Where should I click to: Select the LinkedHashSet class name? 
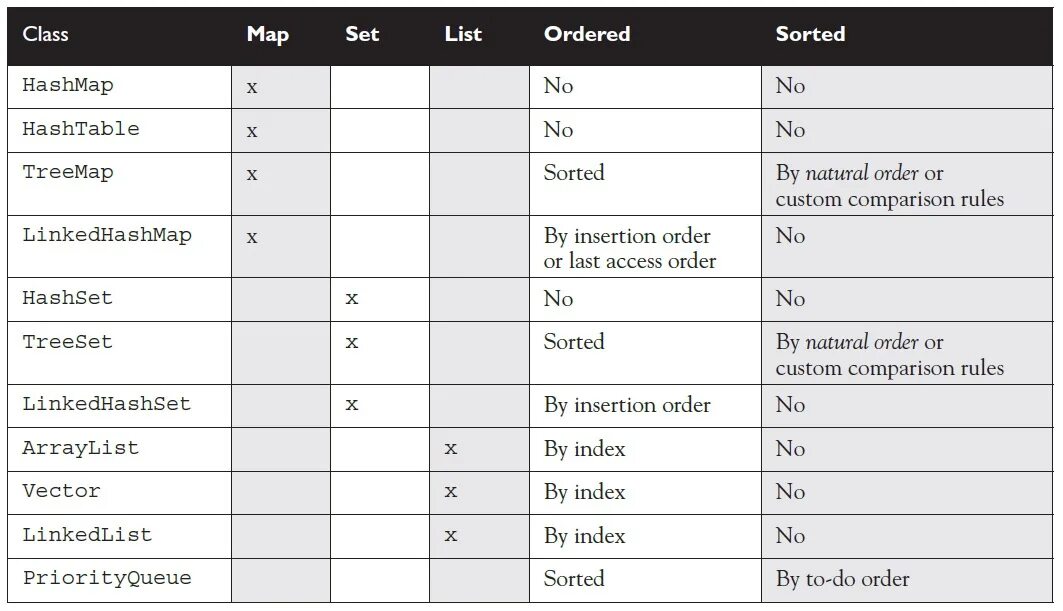click(x=106, y=405)
